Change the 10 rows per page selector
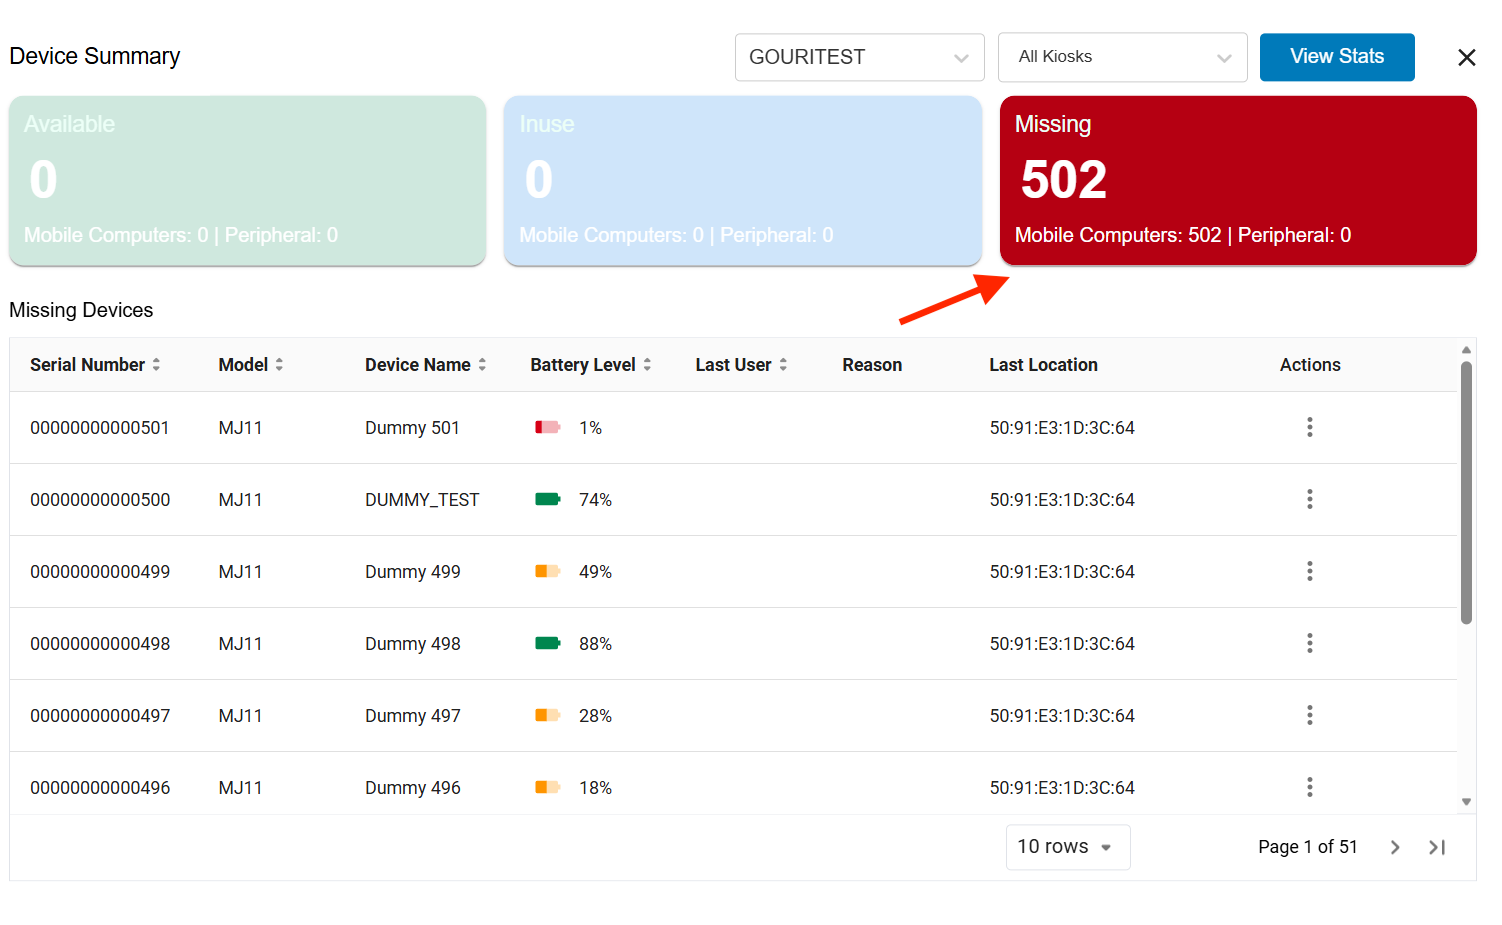Image resolution: width=1502 pixels, height=925 pixels. 1067,847
